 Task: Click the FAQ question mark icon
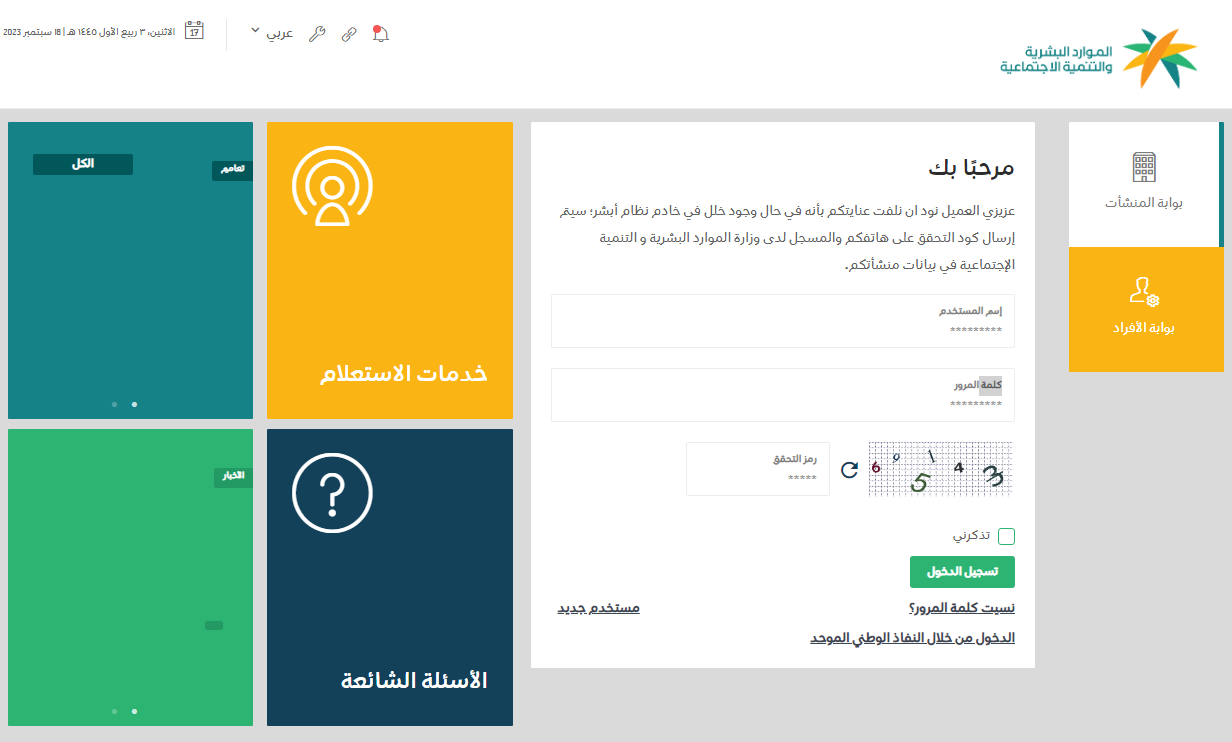coord(332,493)
